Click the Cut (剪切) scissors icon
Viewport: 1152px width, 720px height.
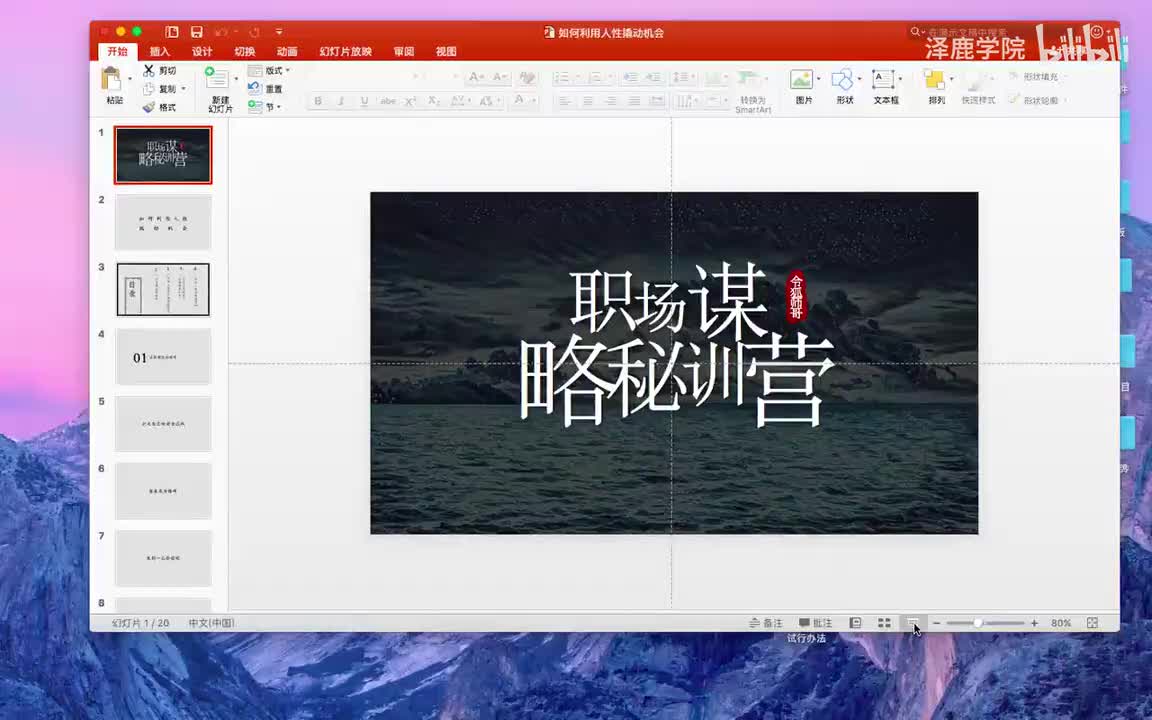click(148, 71)
